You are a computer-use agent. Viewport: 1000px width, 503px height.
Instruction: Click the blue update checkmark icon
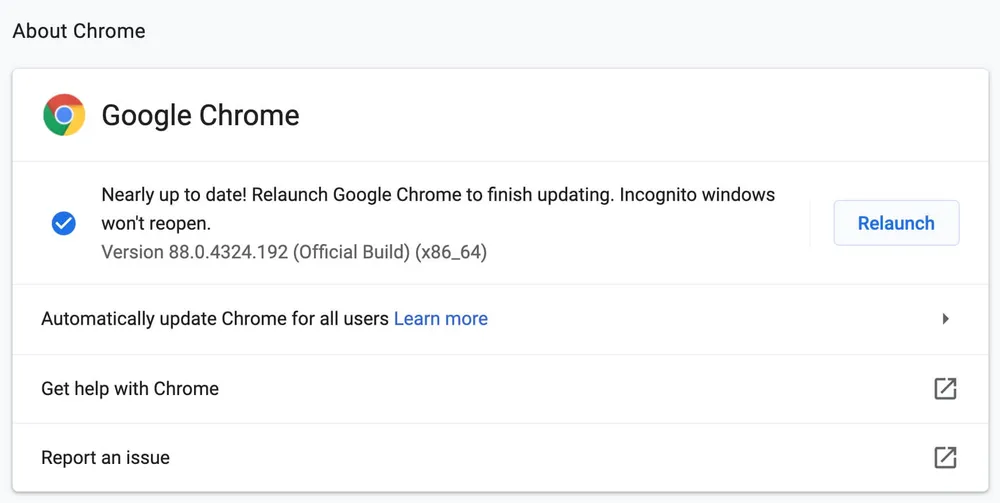64,223
